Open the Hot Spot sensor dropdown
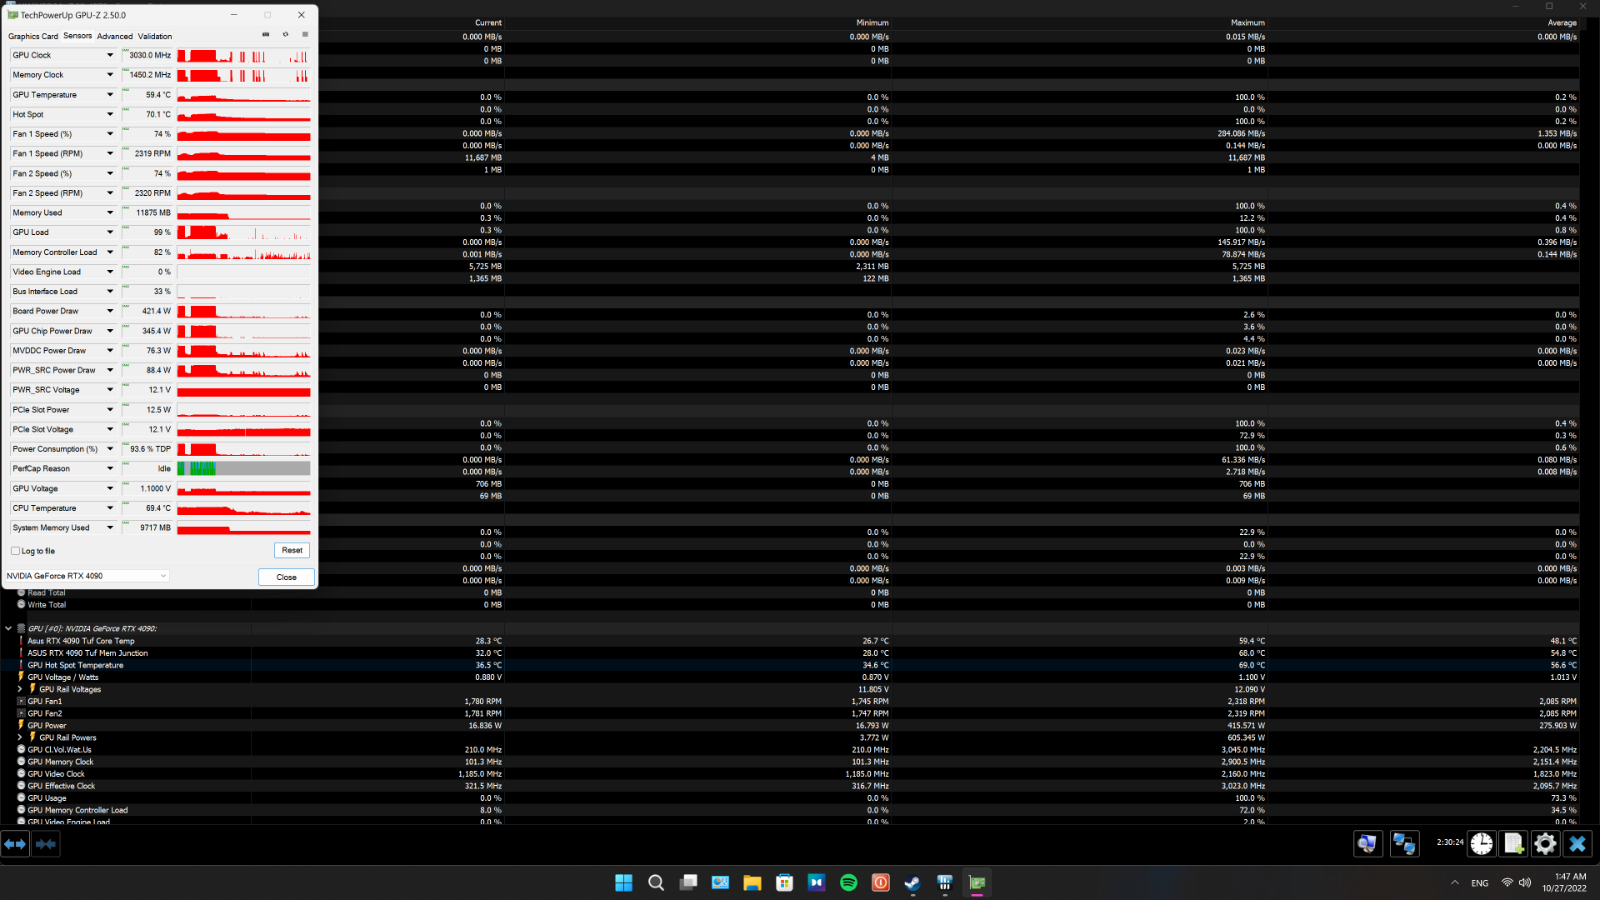The width and height of the screenshot is (1600, 900). click(110, 114)
